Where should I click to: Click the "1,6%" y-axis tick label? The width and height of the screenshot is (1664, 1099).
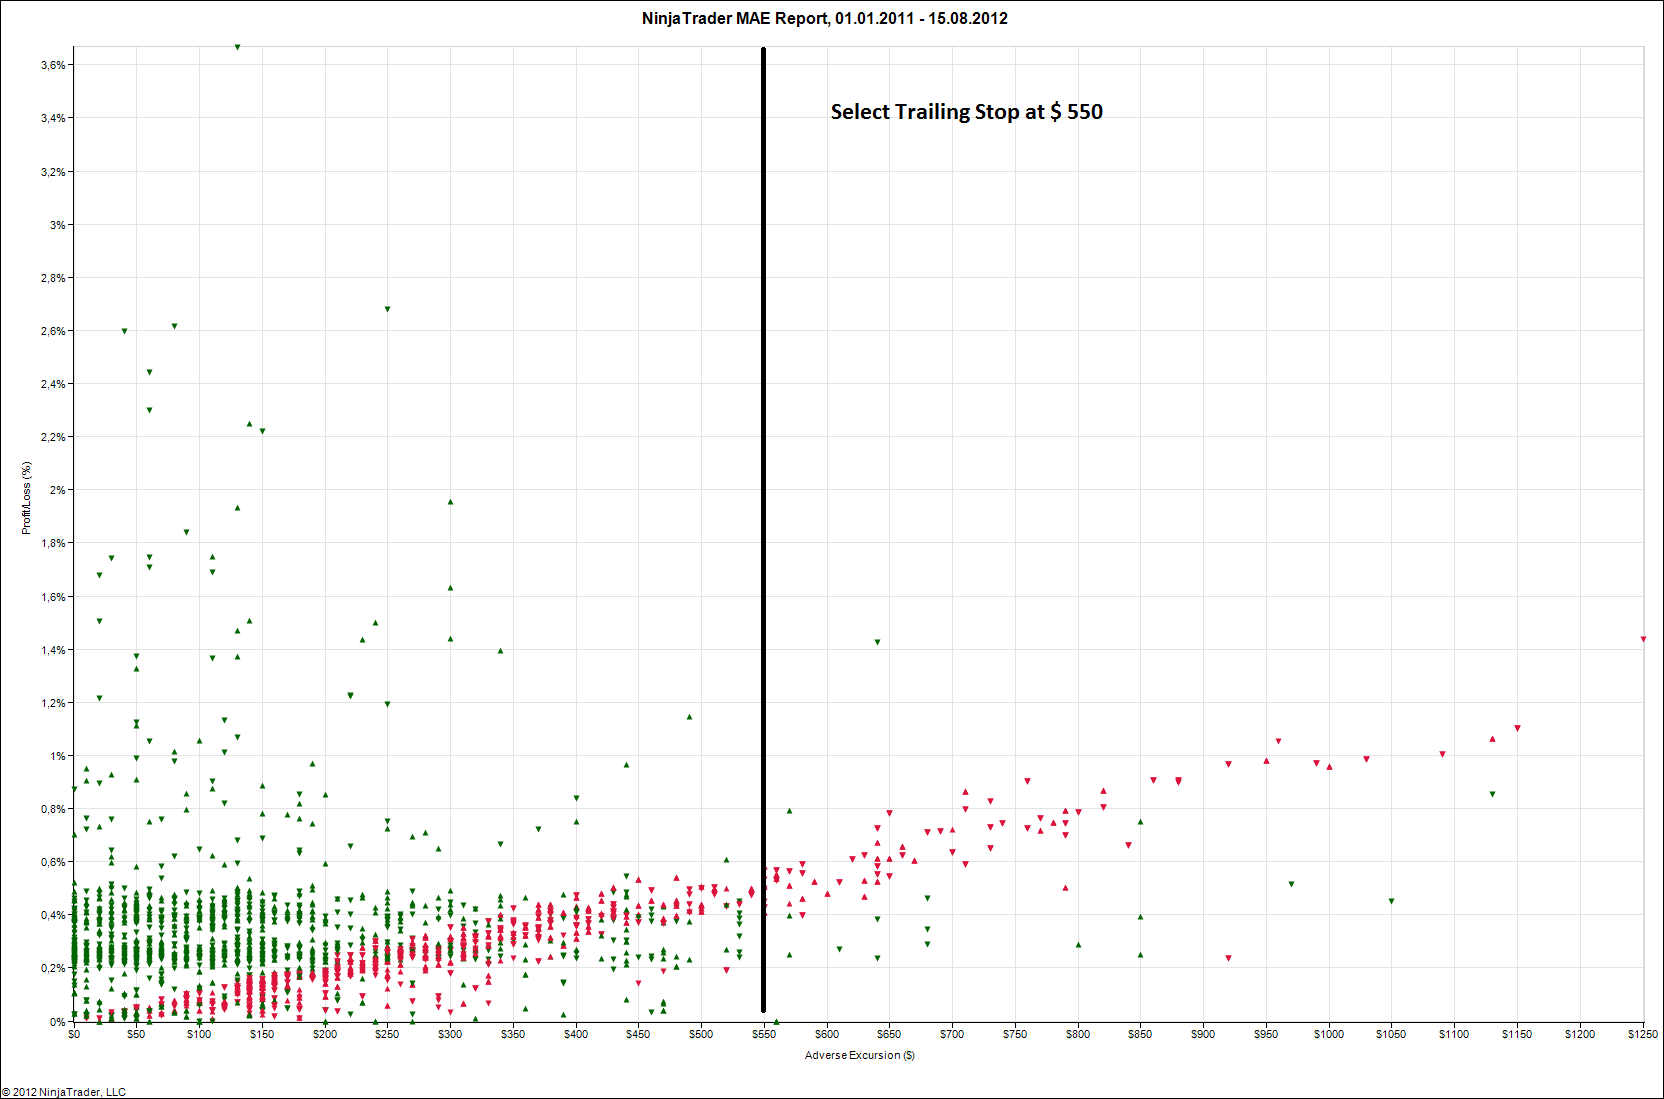53,597
